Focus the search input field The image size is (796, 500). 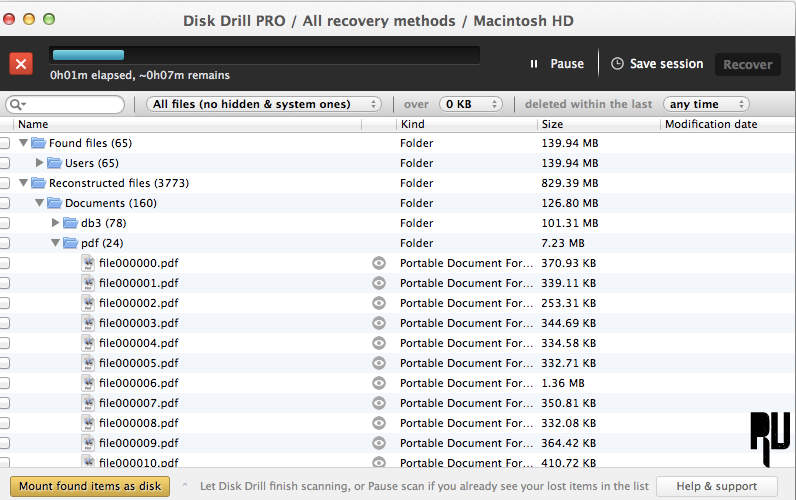(x=65, y=104)
